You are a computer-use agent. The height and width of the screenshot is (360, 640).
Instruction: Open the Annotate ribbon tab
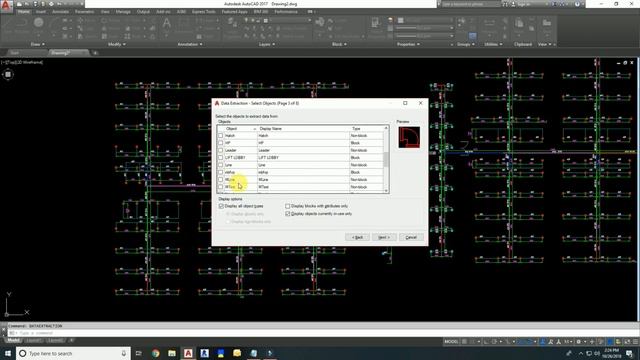pyautogui.click(x=60, y=12)
